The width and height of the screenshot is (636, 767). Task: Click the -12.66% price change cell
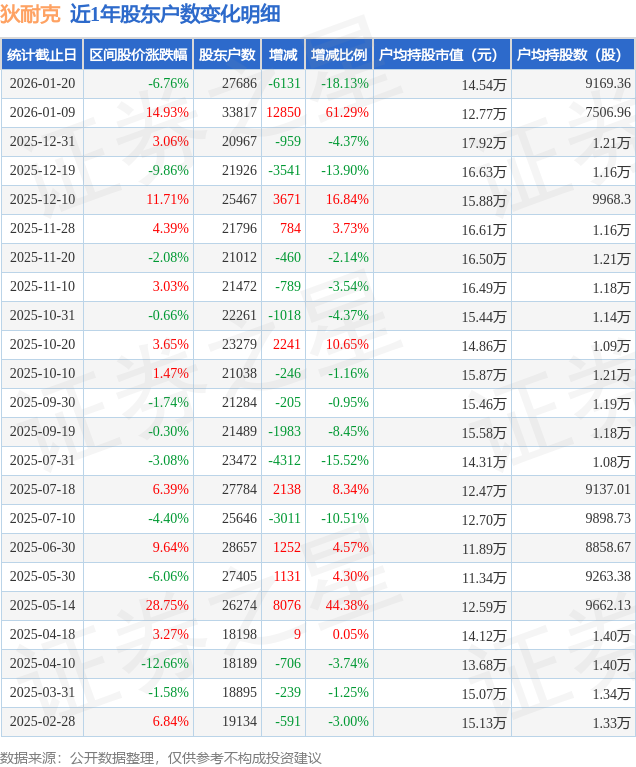click(165, 664)
